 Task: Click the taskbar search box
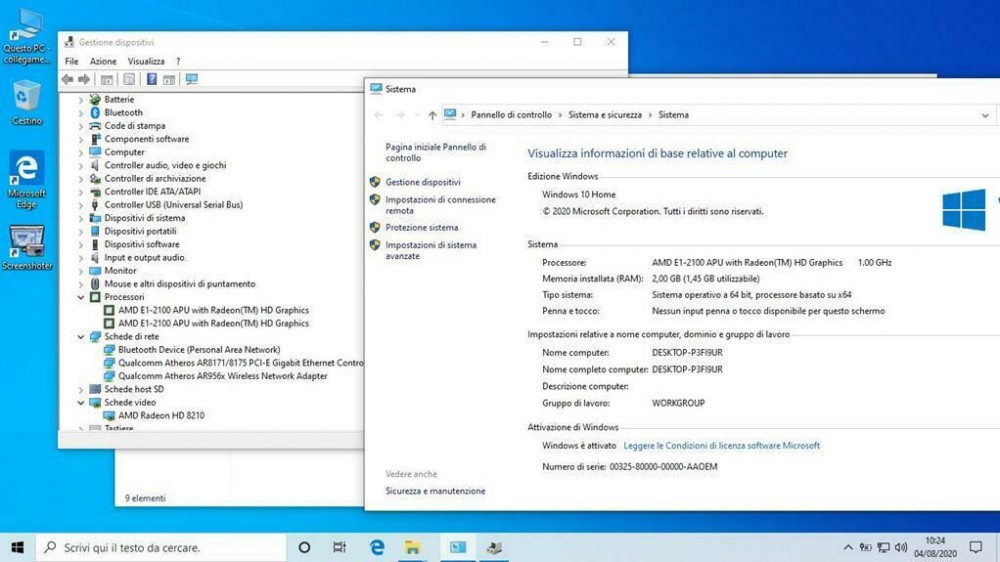click(x=161, y=547)
